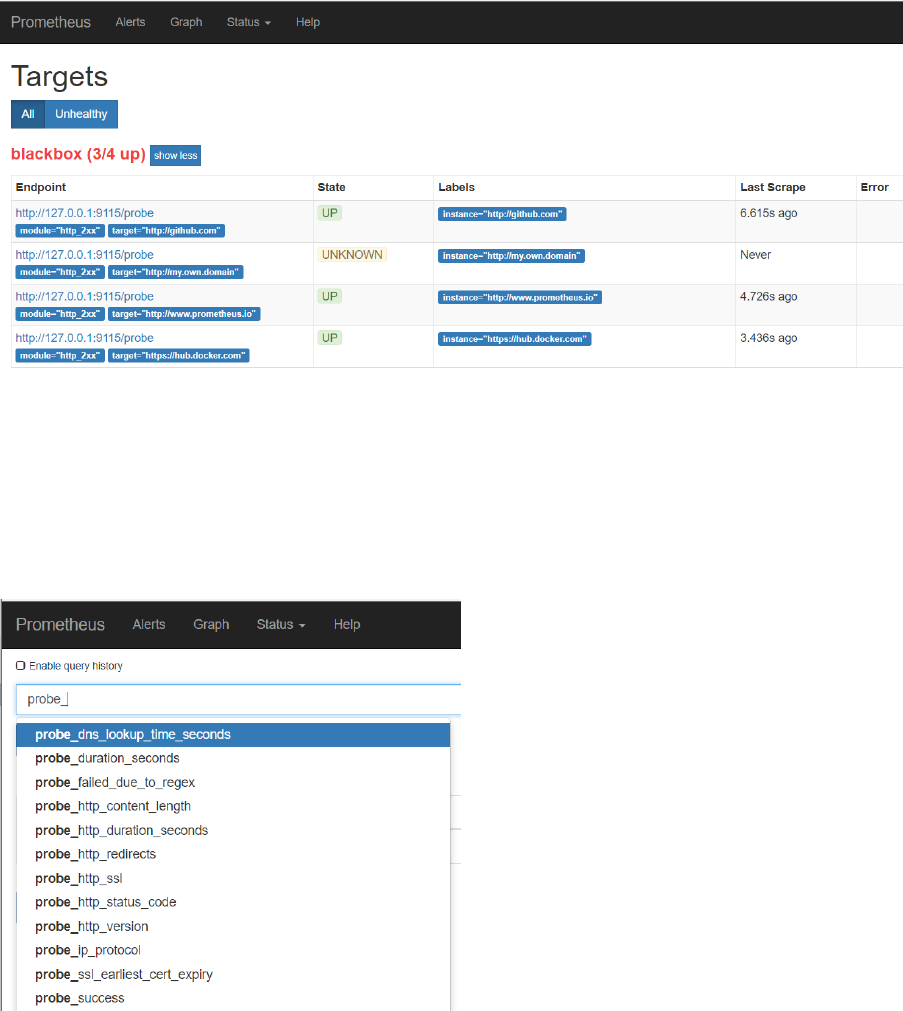Click target="http://github.com" label badge
The image size is (903, 1011).
166,231
